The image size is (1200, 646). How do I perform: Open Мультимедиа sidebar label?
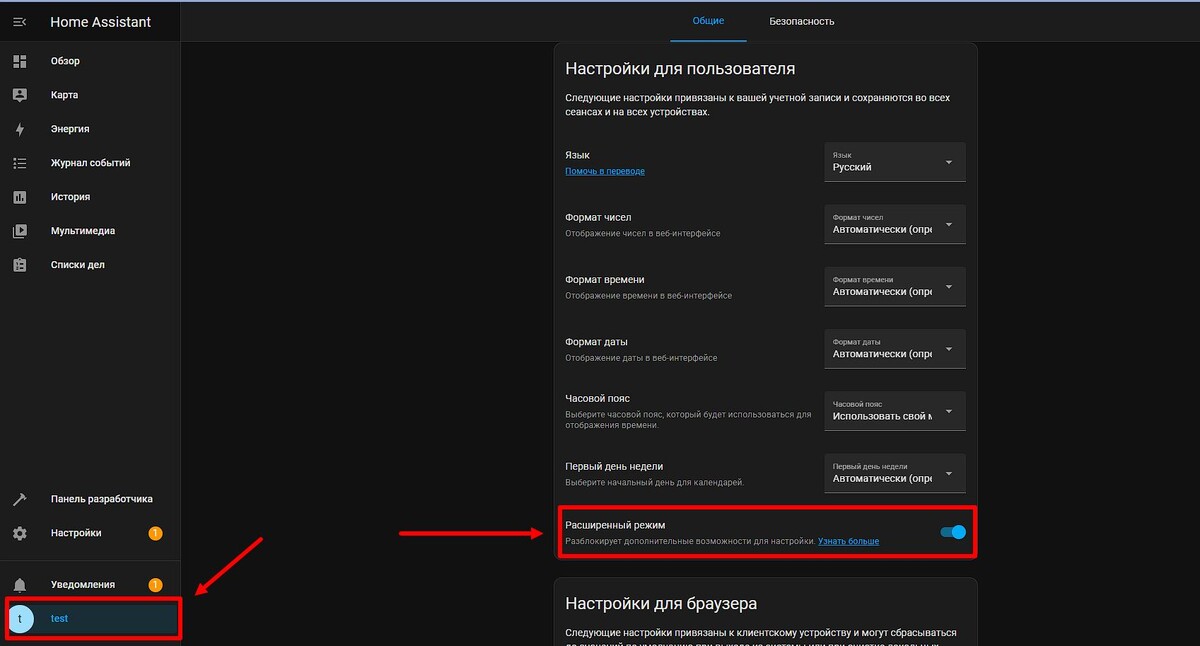coord(83,231)
